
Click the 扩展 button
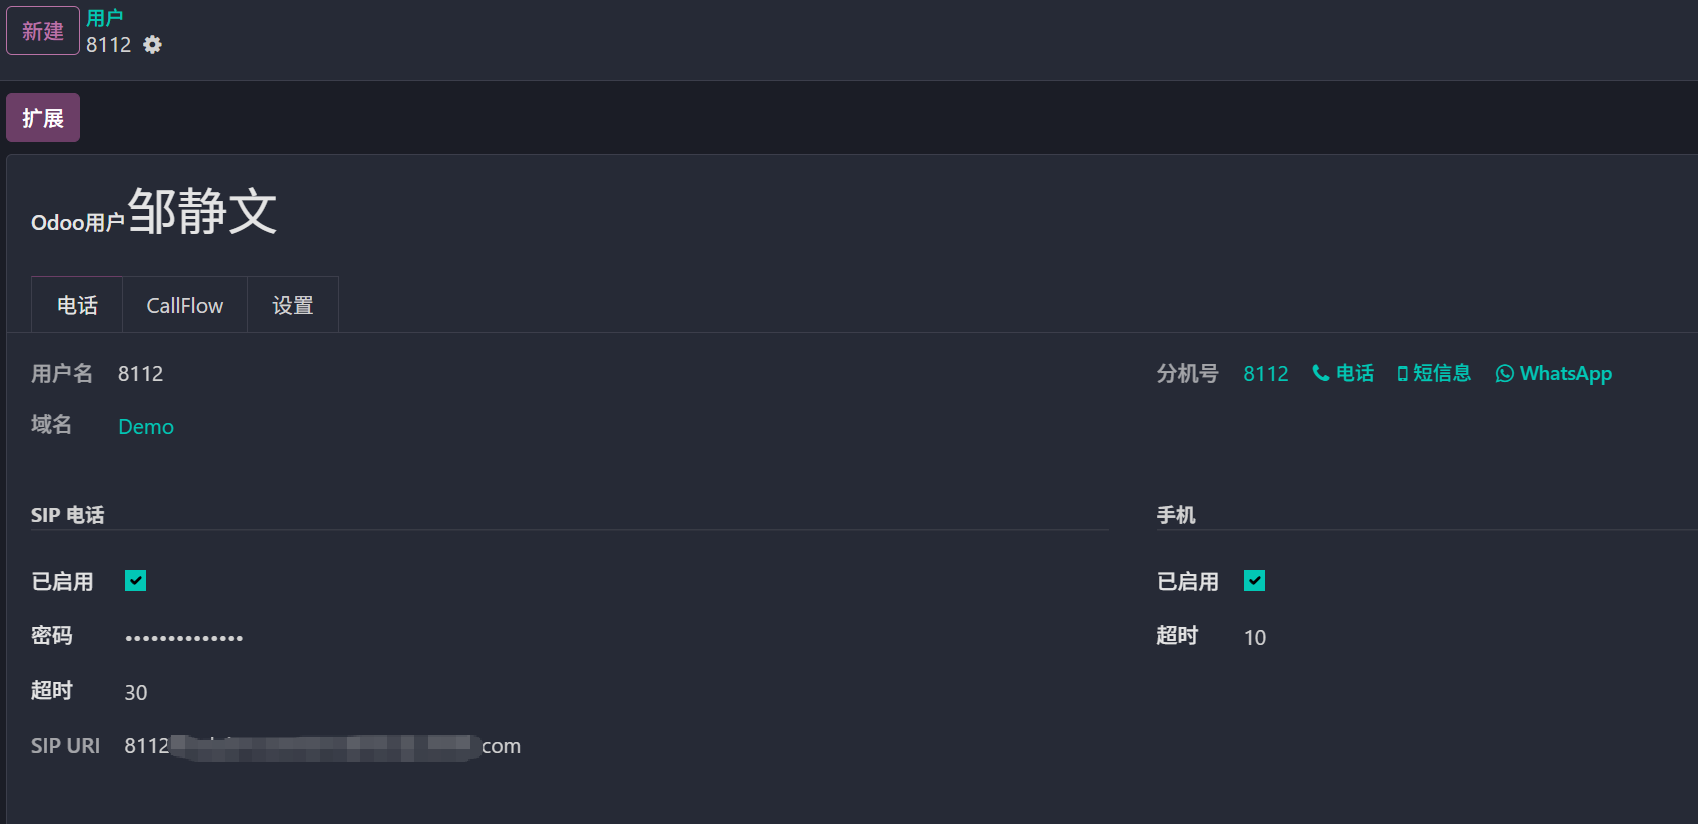[x=43, y=118]
